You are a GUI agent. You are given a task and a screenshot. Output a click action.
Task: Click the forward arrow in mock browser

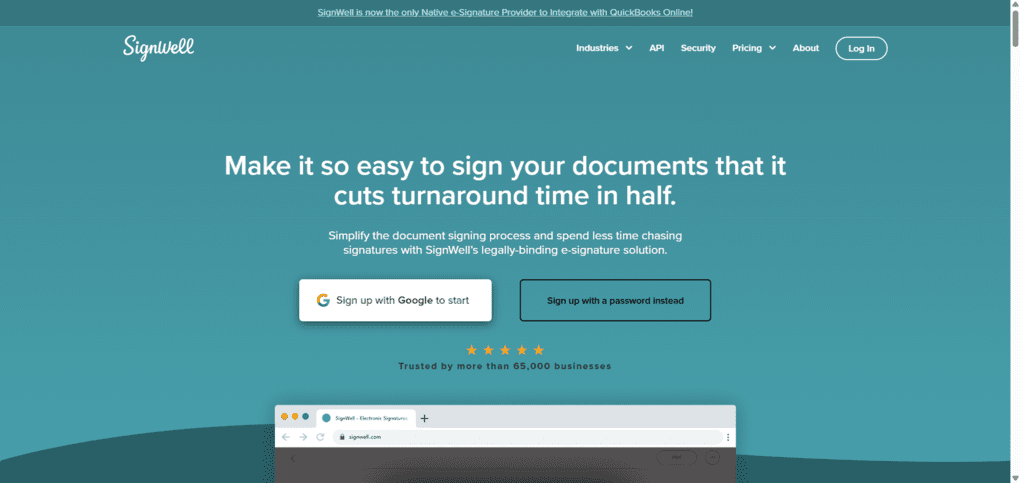click(x=303, y=437)
